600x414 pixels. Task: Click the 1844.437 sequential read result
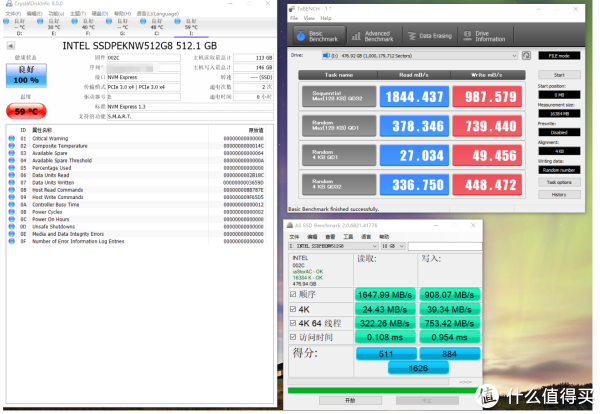click(x=414, y=96)
